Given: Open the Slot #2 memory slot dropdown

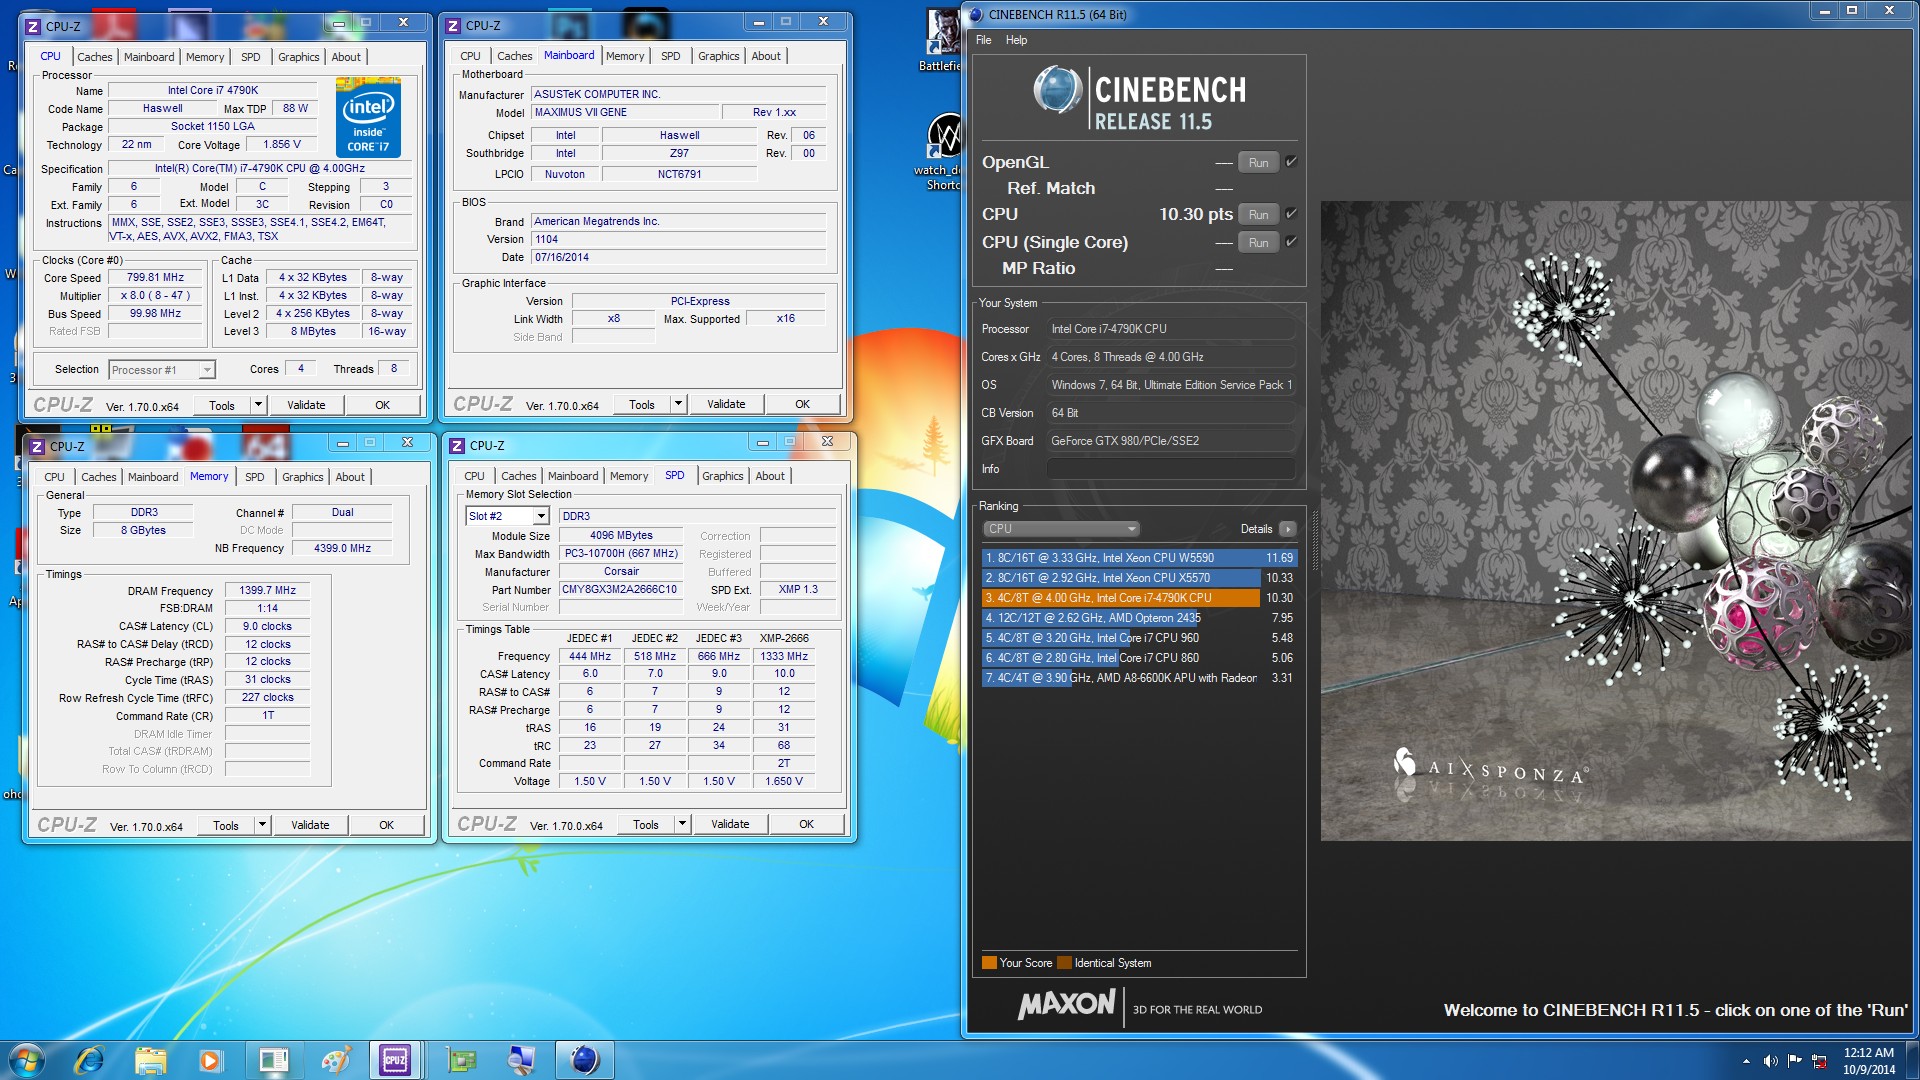Looking at the screenshot, I should click(507, 516).
